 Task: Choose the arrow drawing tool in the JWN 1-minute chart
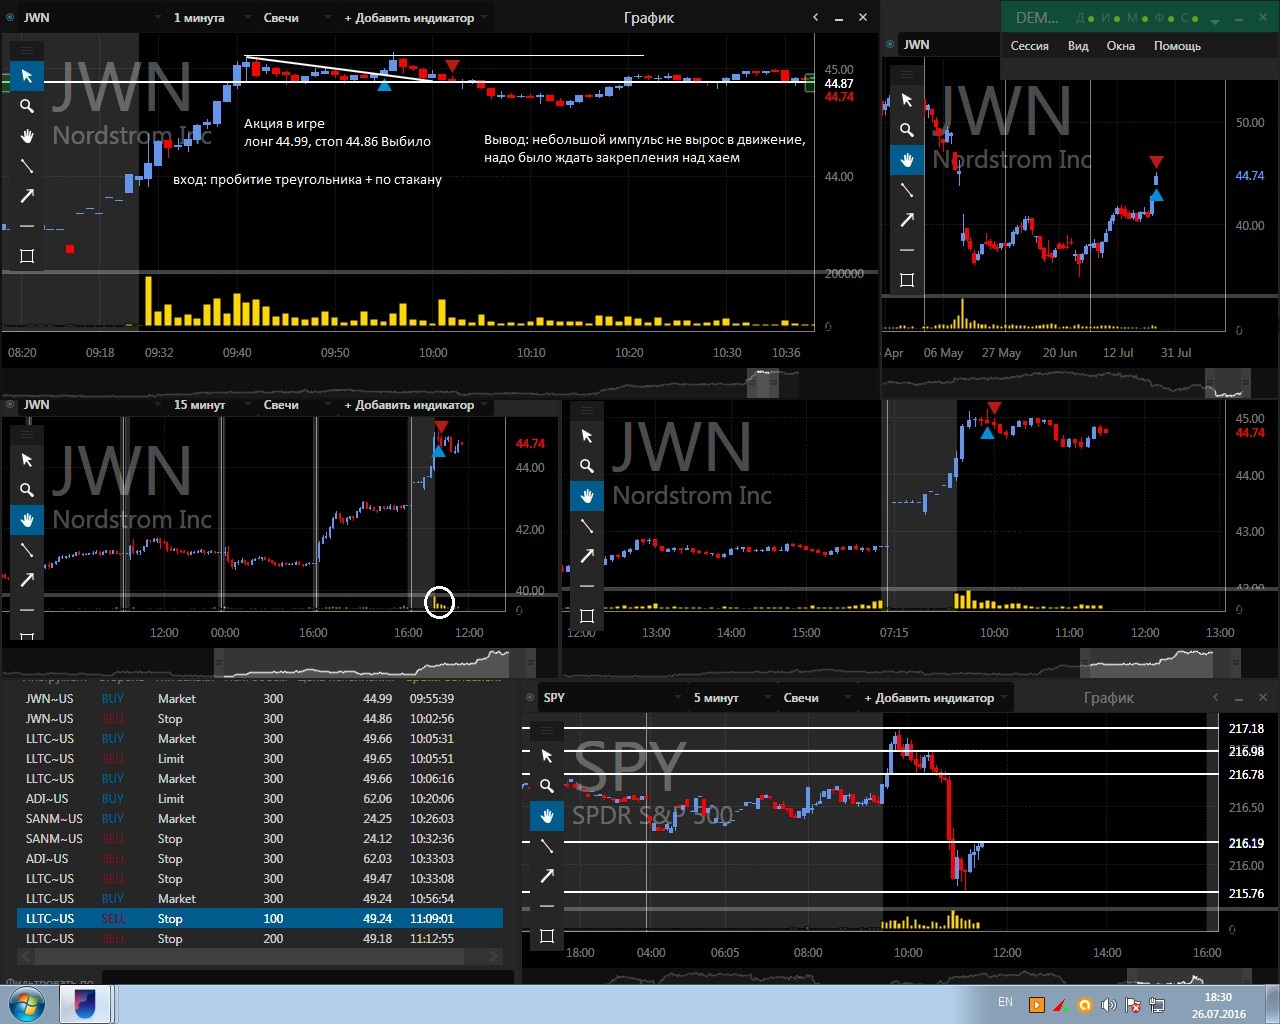[x=27, y=196]
